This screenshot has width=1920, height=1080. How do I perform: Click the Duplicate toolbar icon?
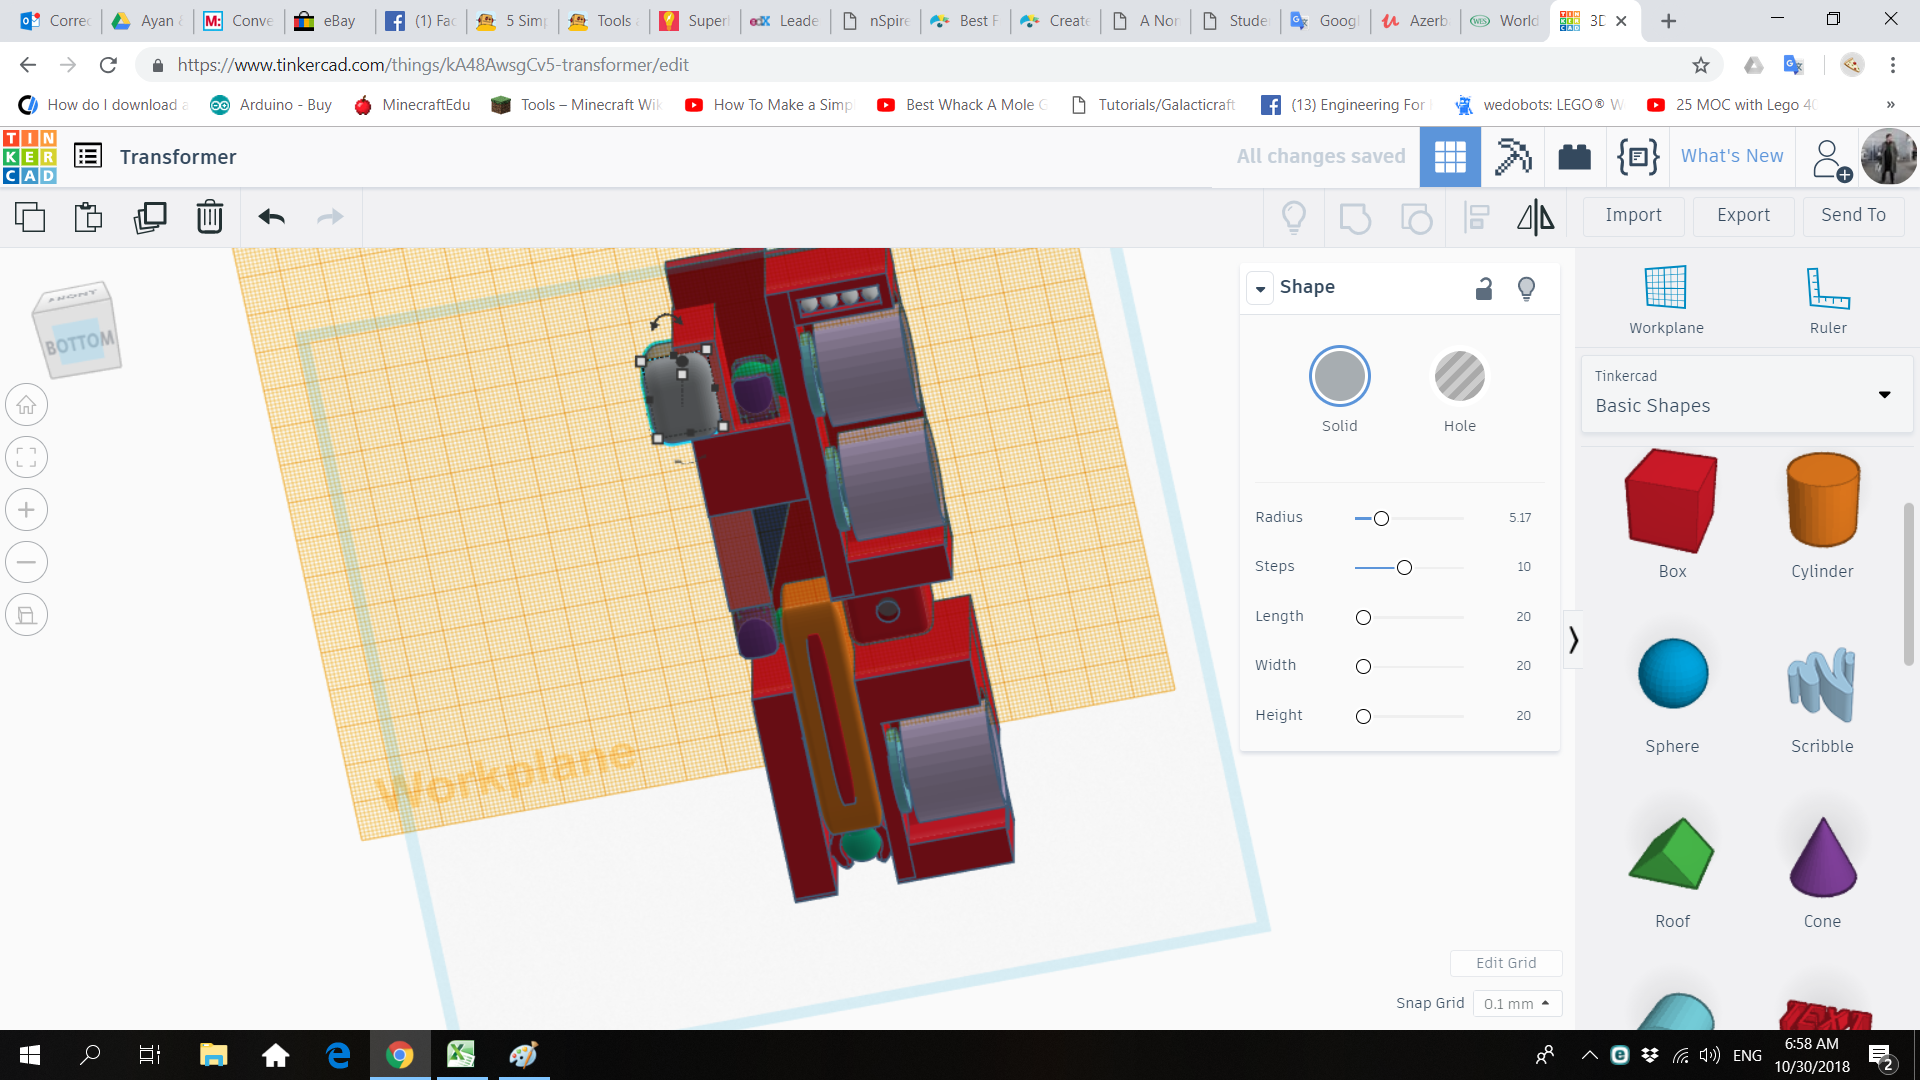[150, 217]
